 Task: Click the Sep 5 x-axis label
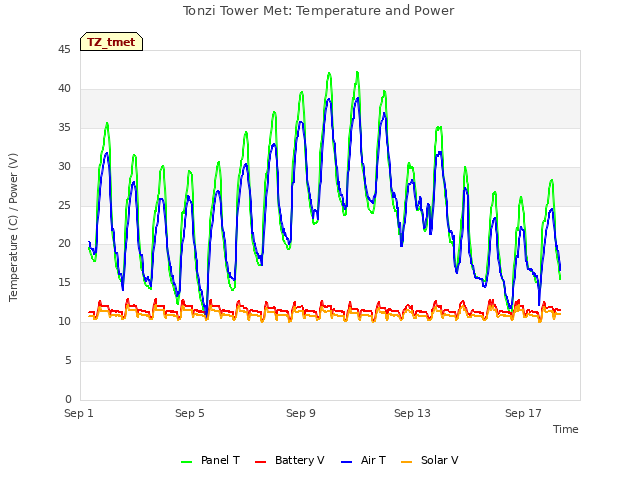pyautogui.click(x=190, y=413)
